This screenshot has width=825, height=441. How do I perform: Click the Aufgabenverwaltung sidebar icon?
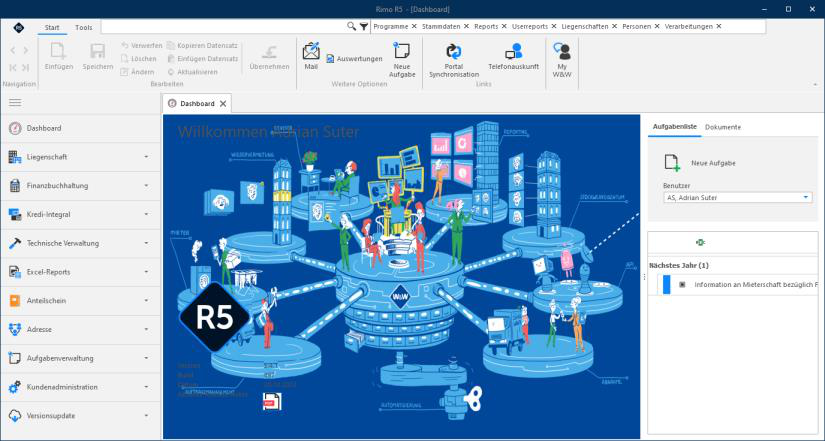[15, 358]
